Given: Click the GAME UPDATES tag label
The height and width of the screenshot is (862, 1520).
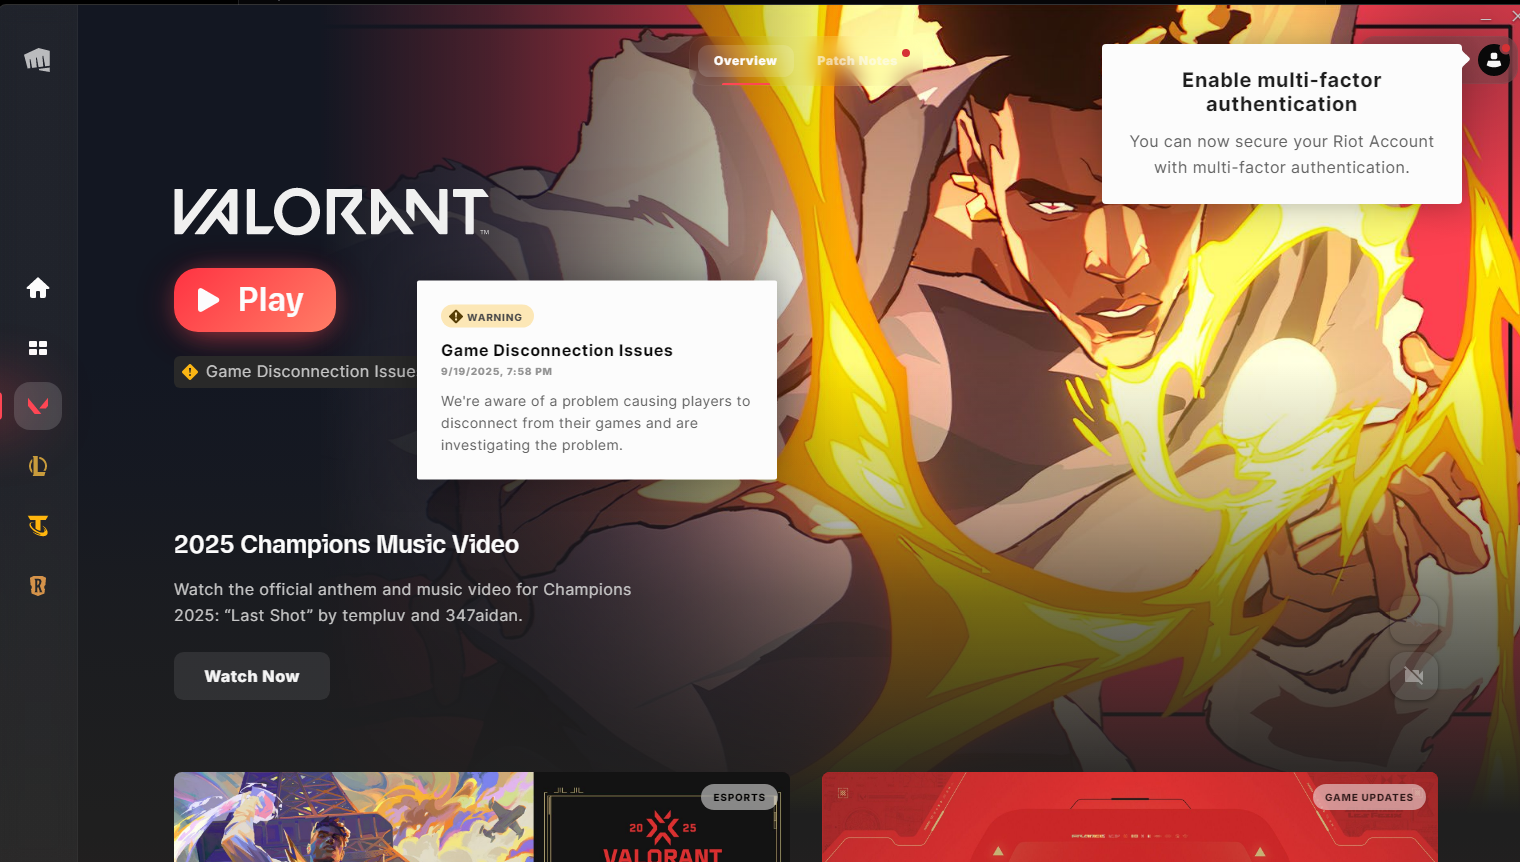Looking at the screenshot, I should click(x=1369, y=797).
